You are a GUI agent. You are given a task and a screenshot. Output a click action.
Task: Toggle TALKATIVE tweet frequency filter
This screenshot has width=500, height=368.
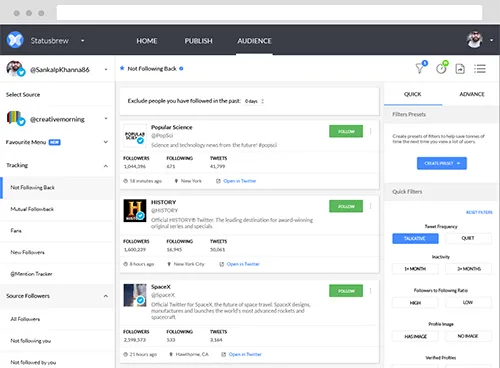415,238
